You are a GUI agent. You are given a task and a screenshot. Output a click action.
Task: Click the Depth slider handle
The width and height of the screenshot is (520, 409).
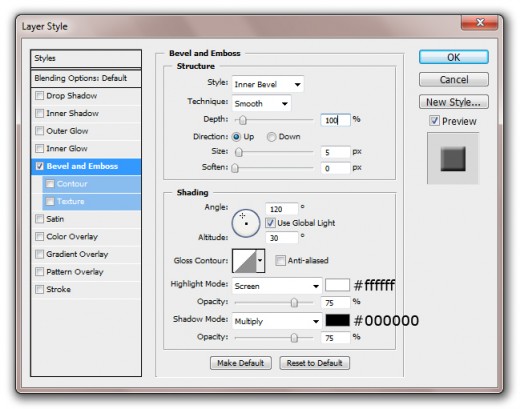pyautogui.click(x=243, y=120)
